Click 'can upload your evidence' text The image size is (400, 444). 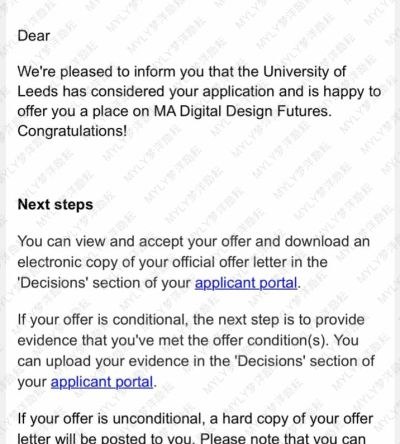[103, 361]
